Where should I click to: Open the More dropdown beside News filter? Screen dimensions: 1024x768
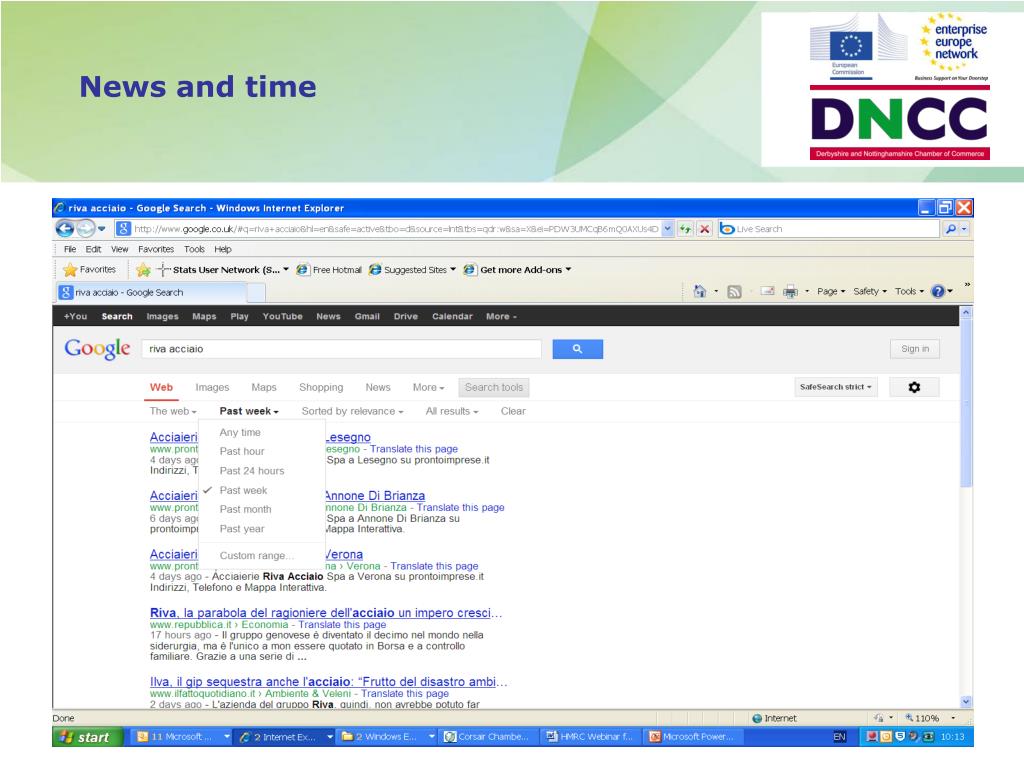pyautogui.click(x=428, y=387)
